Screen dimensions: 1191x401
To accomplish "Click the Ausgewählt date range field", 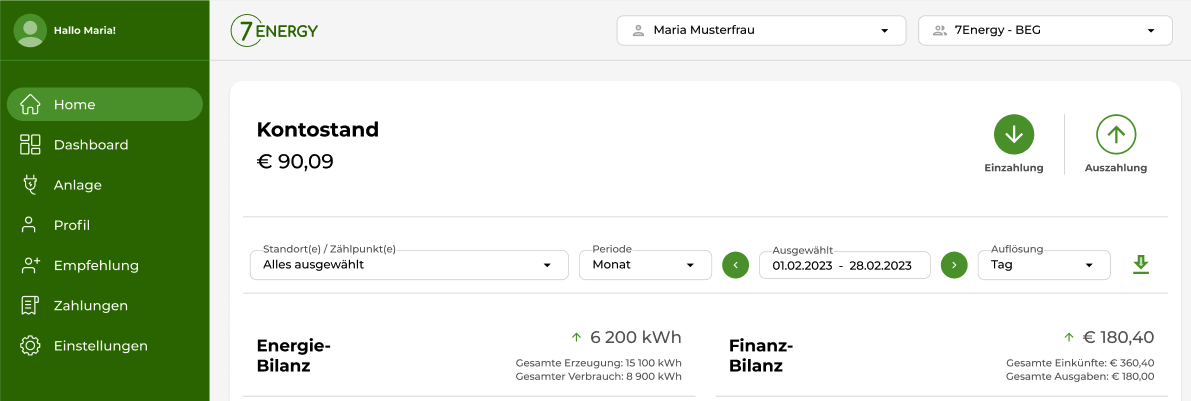I will [x=844, y=265].
